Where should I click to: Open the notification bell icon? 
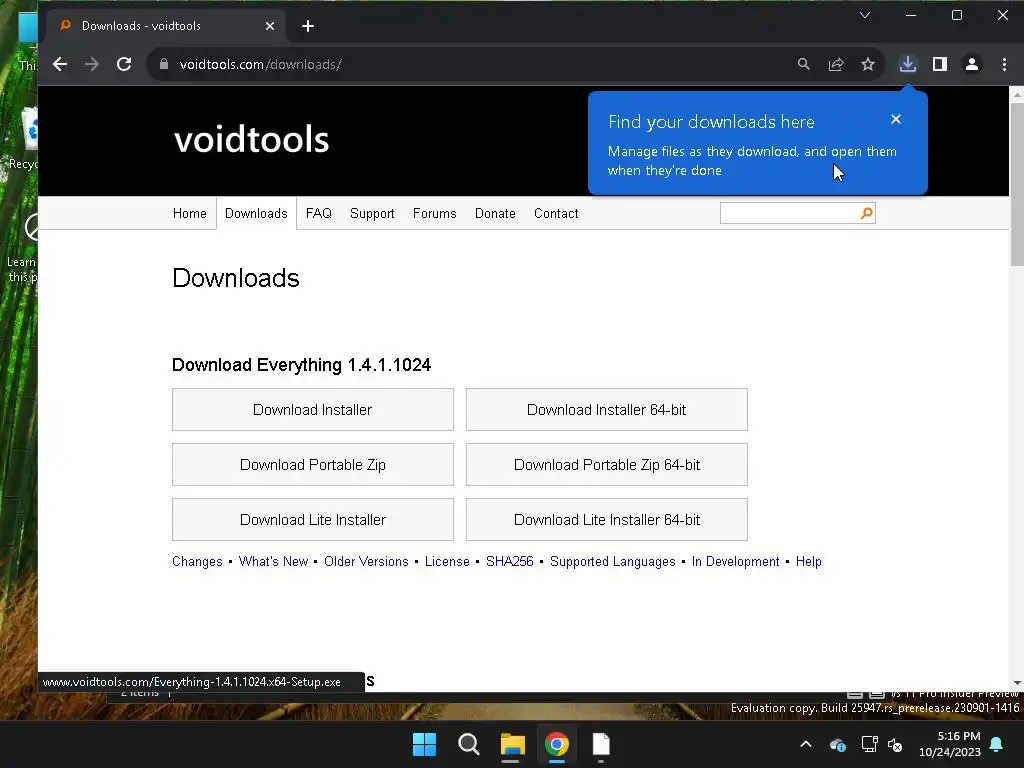(997, 744)
